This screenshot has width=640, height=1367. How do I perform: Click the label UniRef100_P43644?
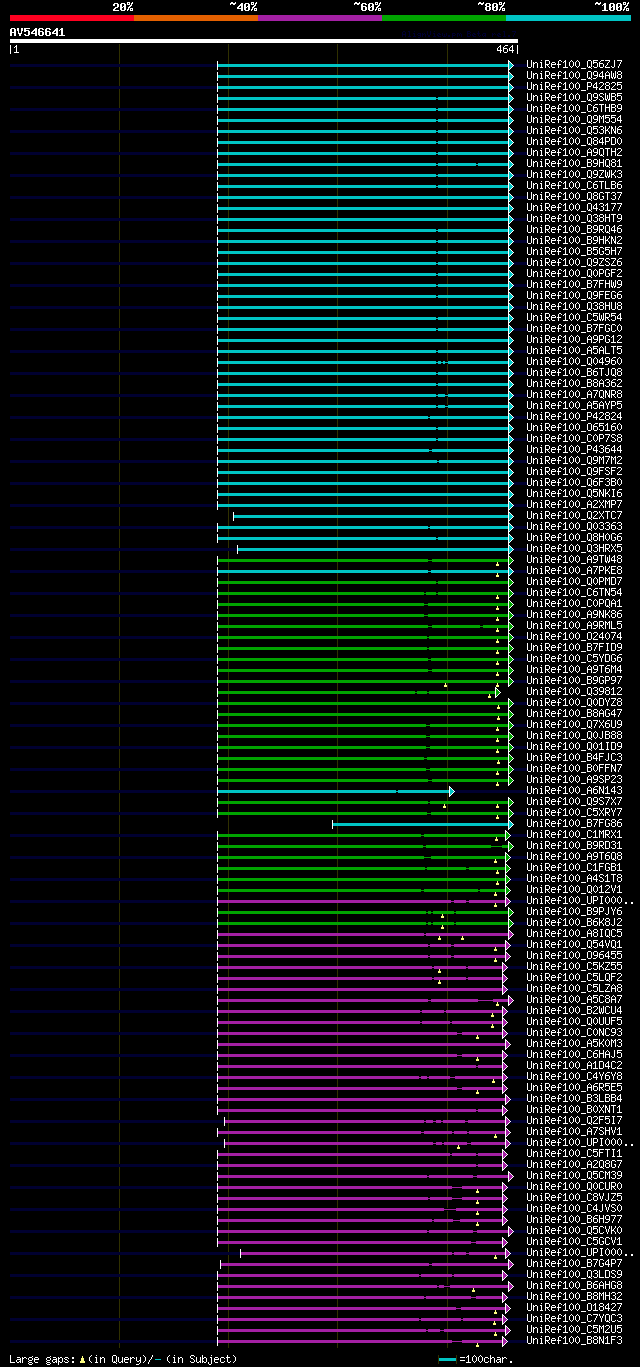point(574,449)
